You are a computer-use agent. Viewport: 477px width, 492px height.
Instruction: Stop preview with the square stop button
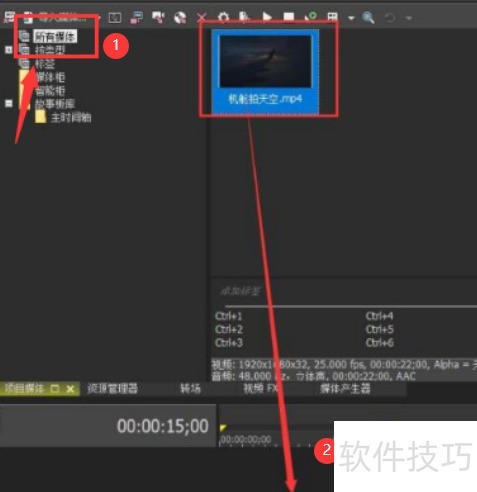(x=289, y=17)
